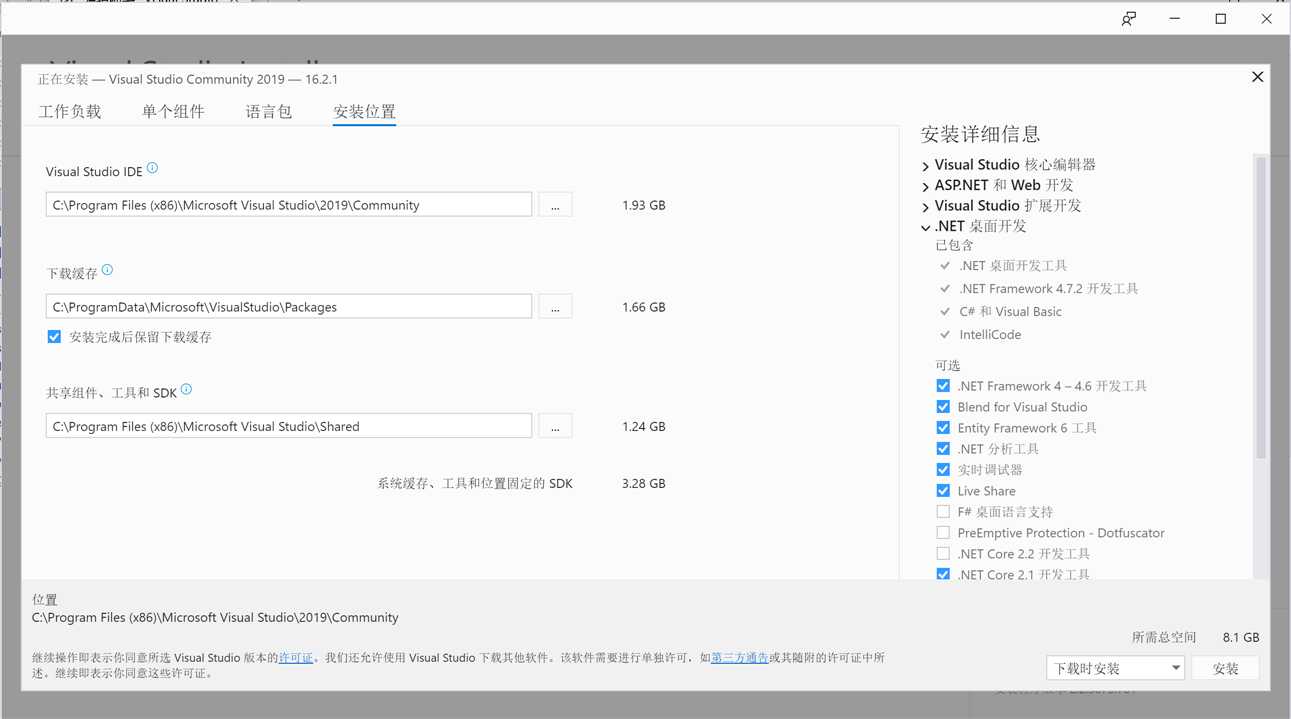Browse for 下载缓存 folder path
The height and width of the screenshot is (719, 1291).
point(555,307)
